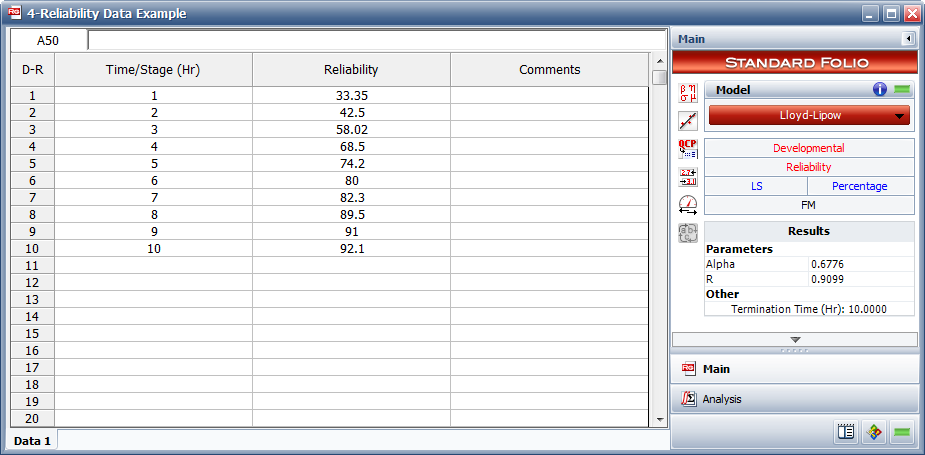The image size is (925, 455).
Task: Click the green bar icon beside Model
Action: [902, 89]
